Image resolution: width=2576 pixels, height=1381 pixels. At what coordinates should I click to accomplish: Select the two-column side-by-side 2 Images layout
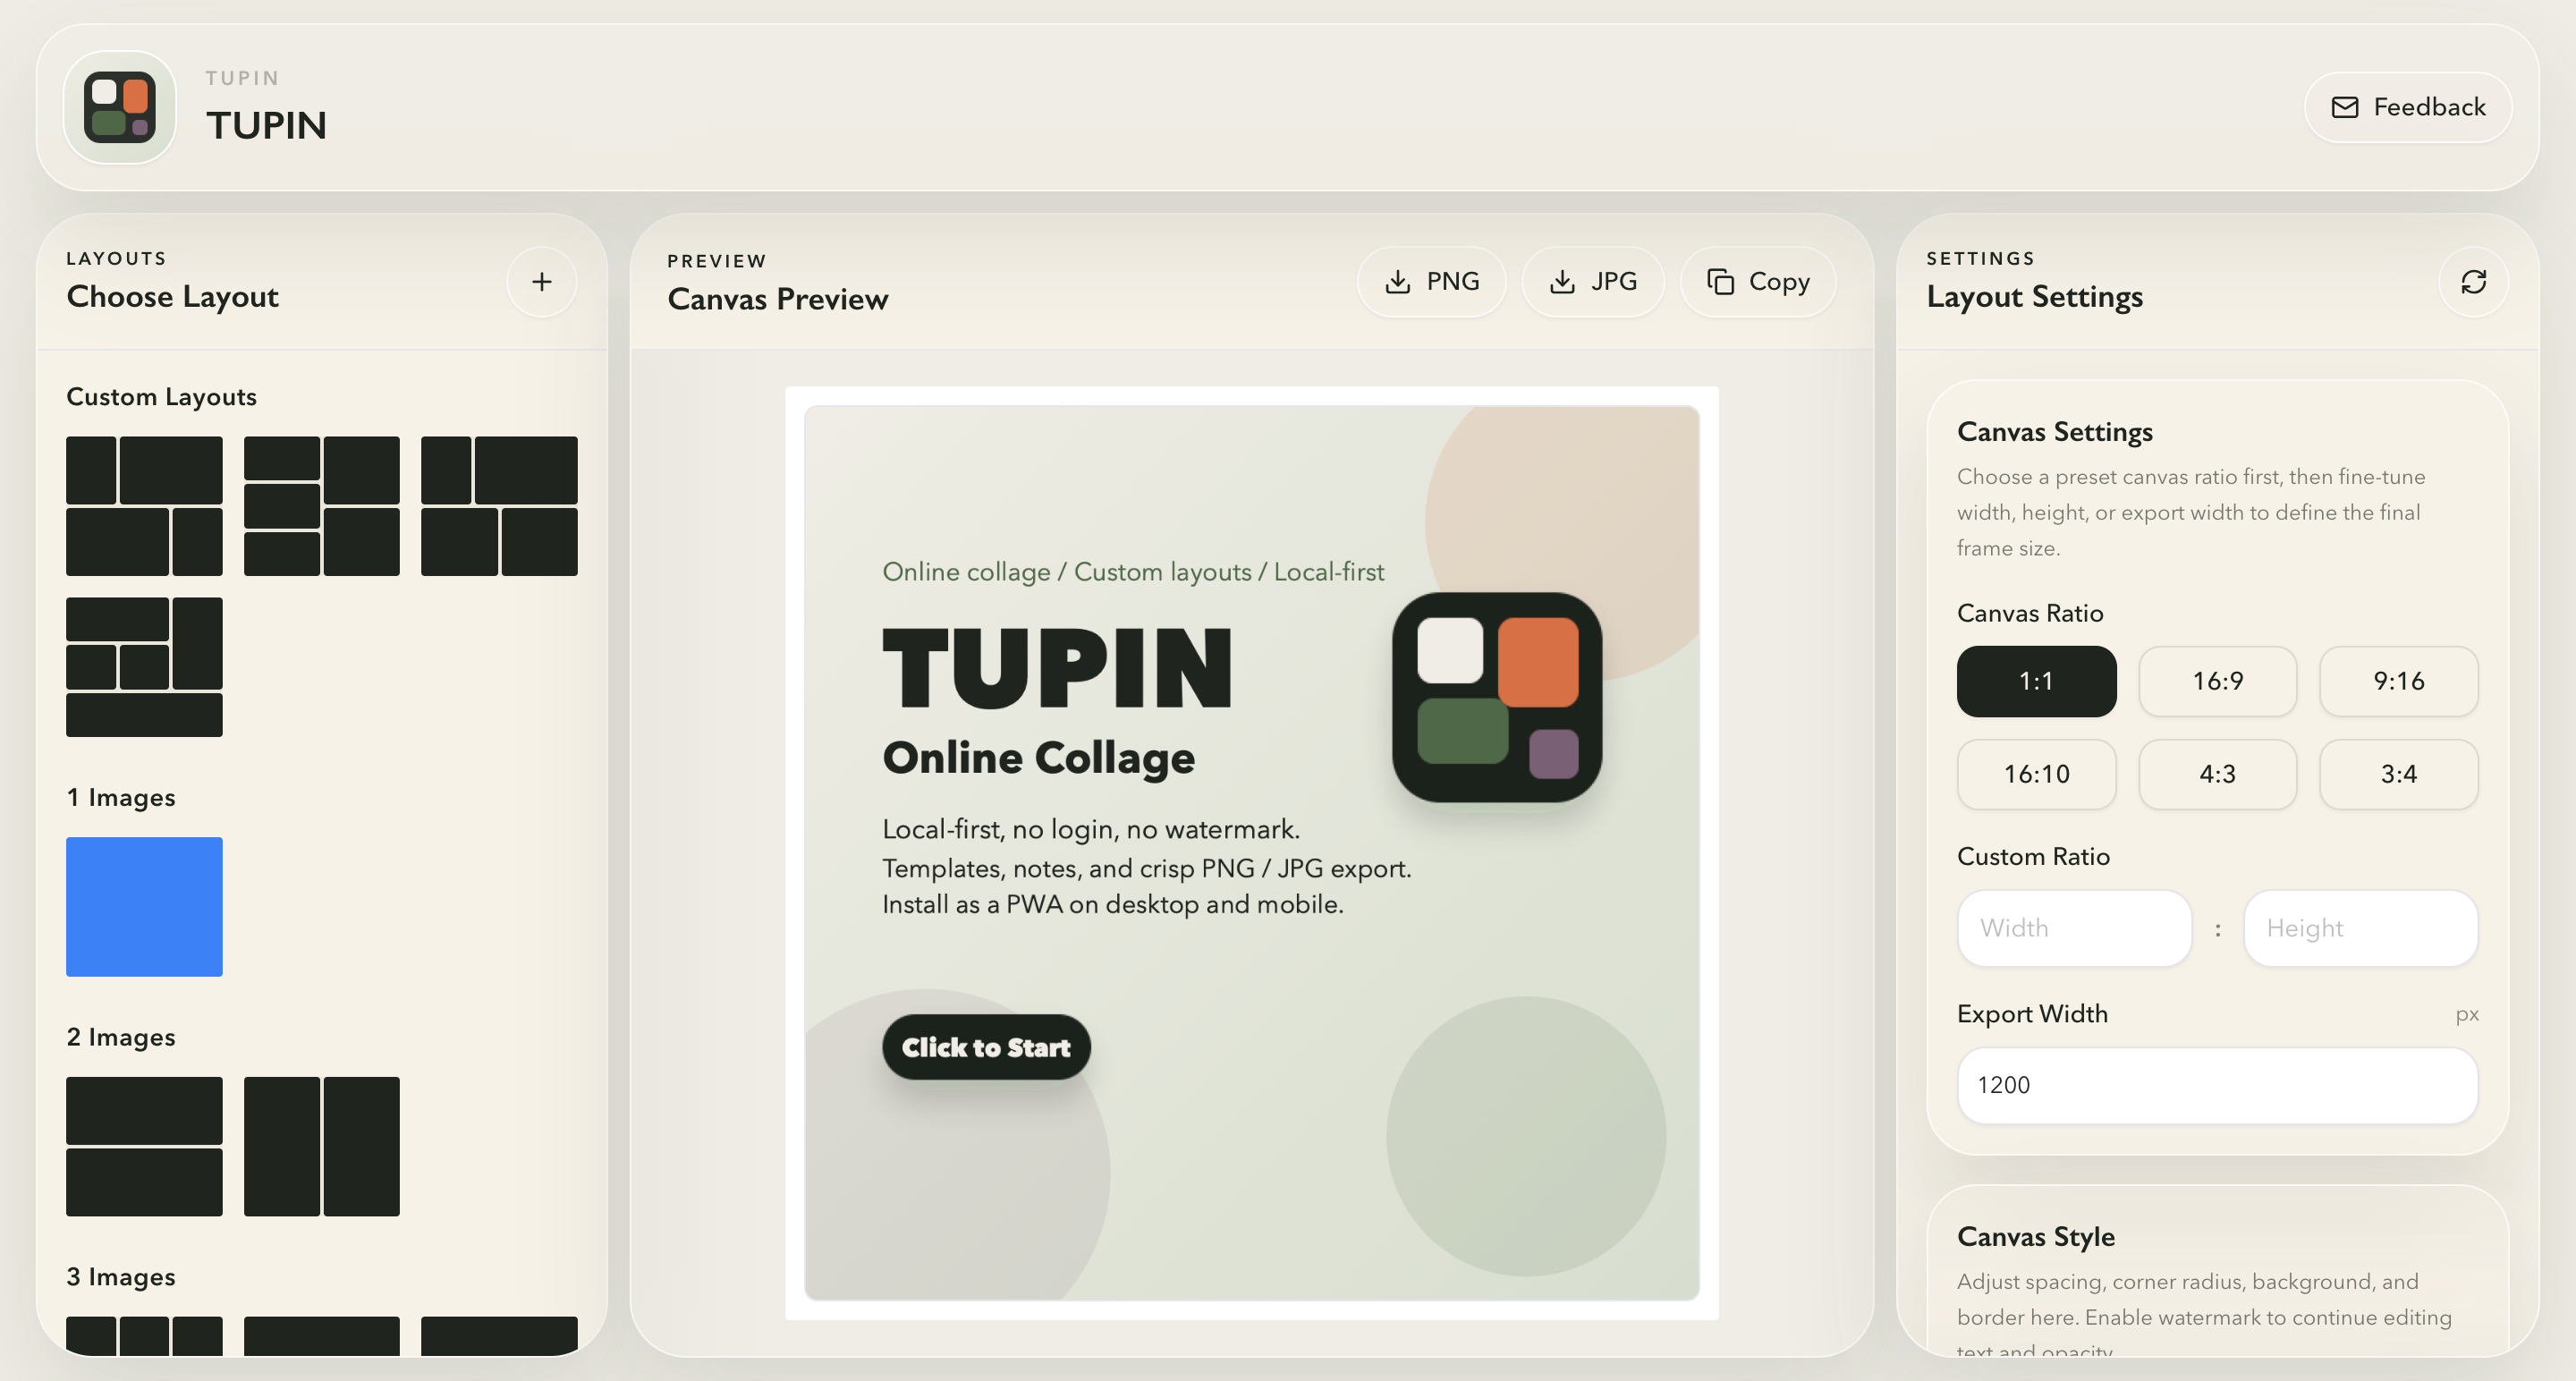click(x=321, y=1146)
